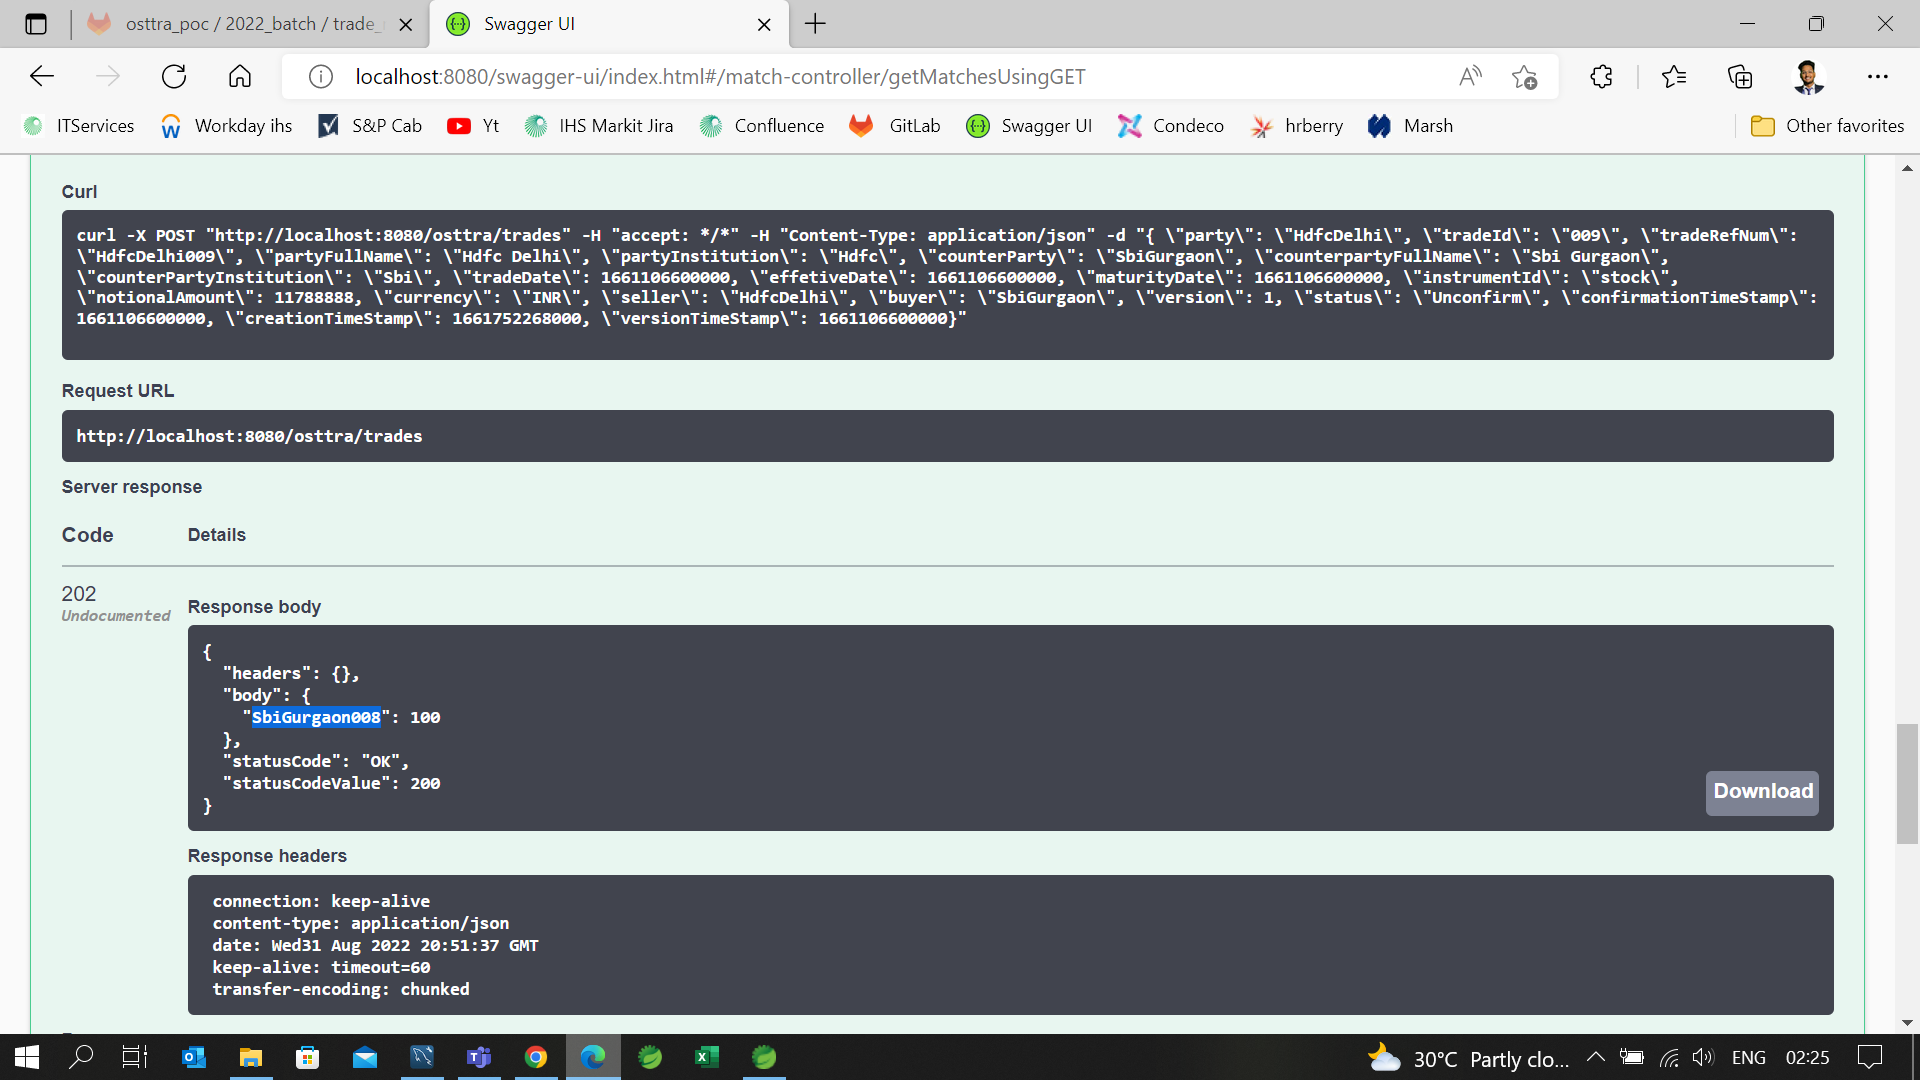The width and height of the screenshot is (1920, 1080).
Task: Open Collections icon in toolbar
Action: pos(1740,77)
